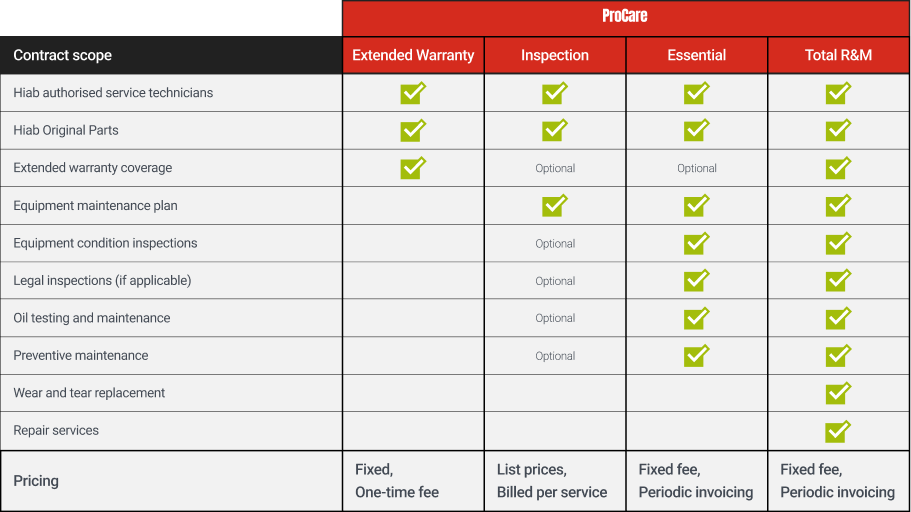
Task: Click Essential checkmark for Preventive maintenance
Action: [x=697, y=356]
